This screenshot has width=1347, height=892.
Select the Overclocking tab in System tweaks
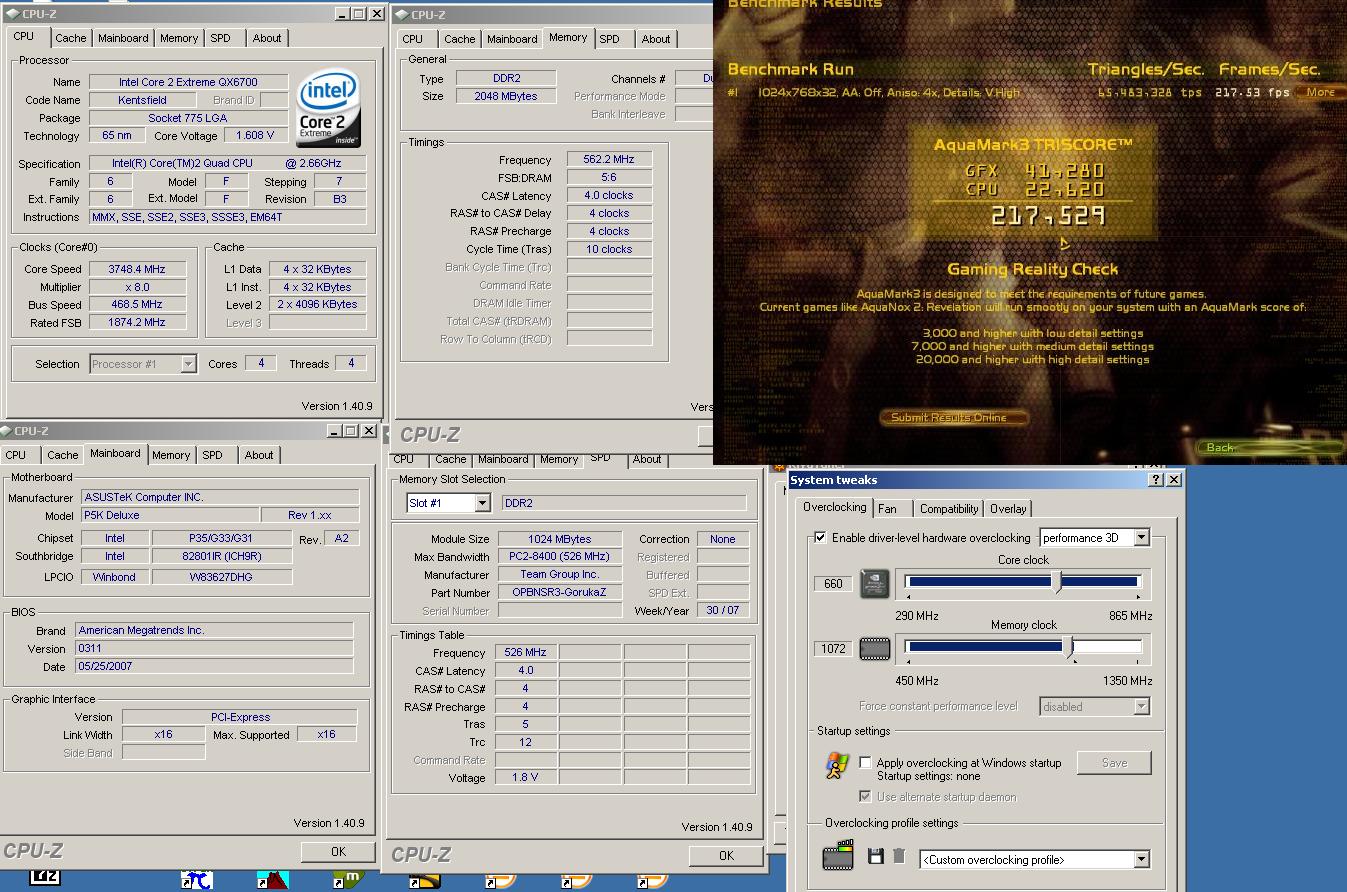pos(835,507)
